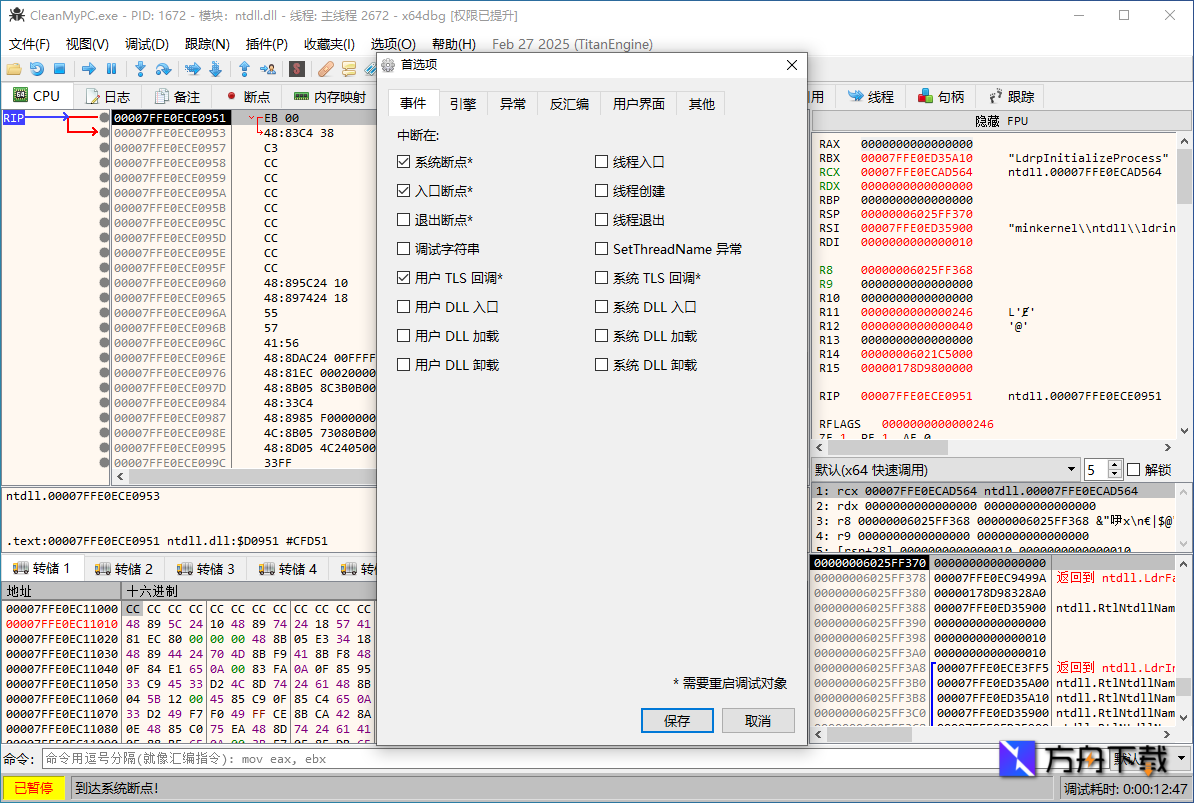Select the Step Into icon
The height and width of the screenshot is (803, 1194).
[x=140, y=68]
